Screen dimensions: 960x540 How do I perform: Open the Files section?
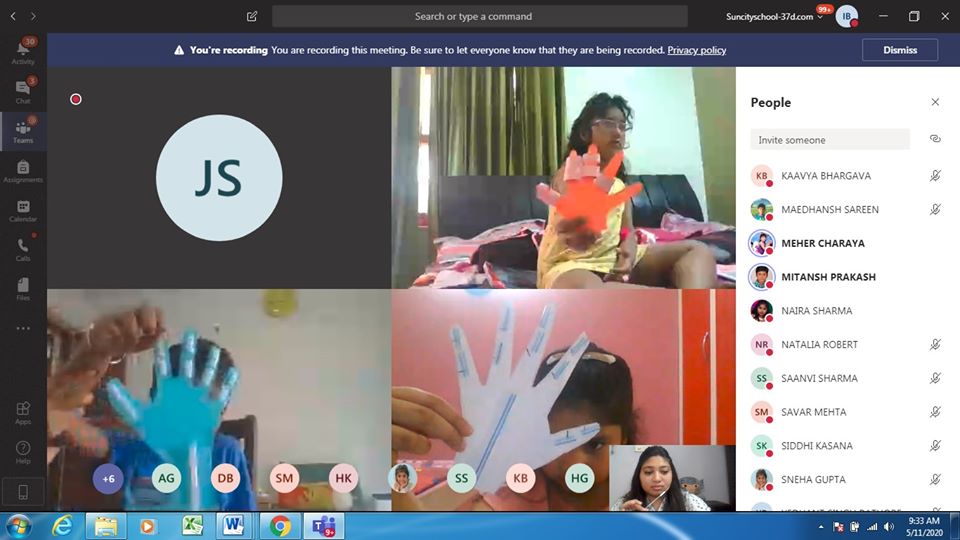point(23,288)
